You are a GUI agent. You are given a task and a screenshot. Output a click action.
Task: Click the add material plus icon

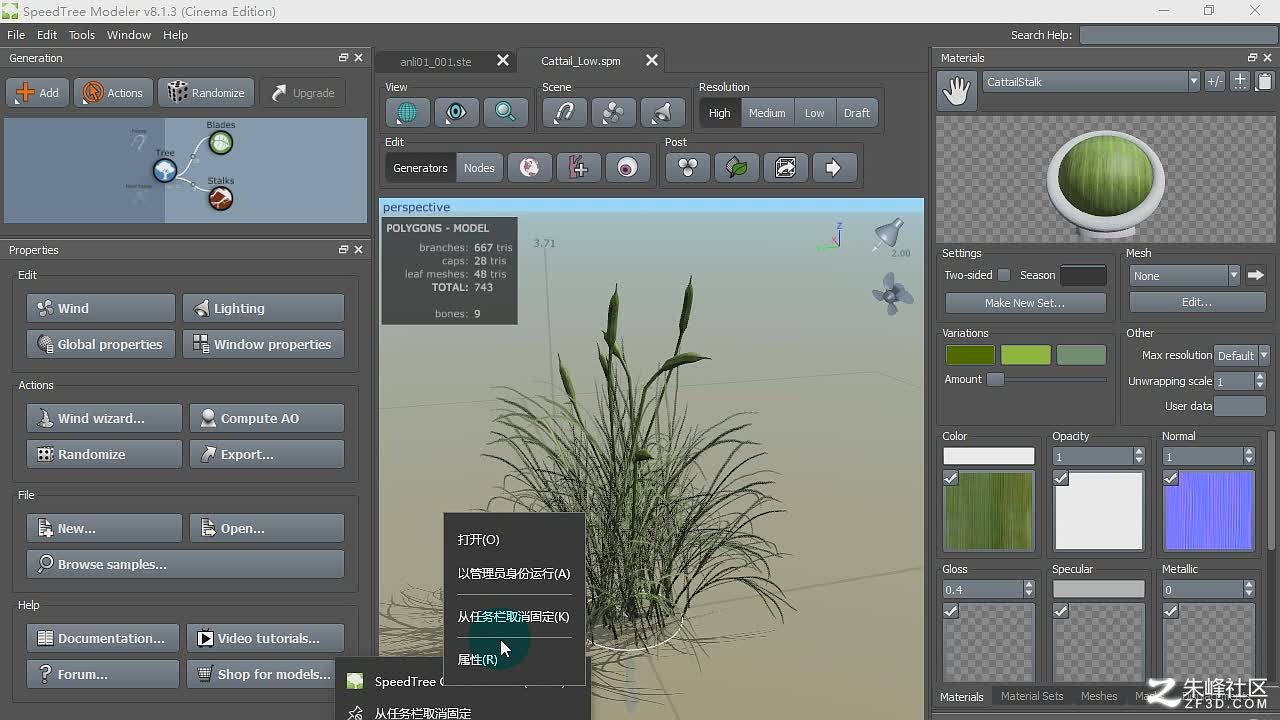(1240, 82)
